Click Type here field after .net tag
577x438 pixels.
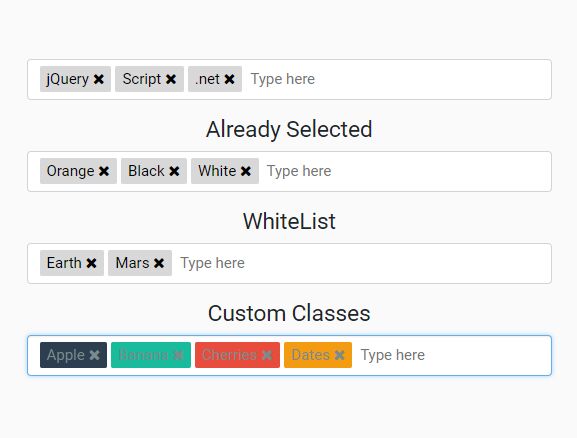click(396, 79)
